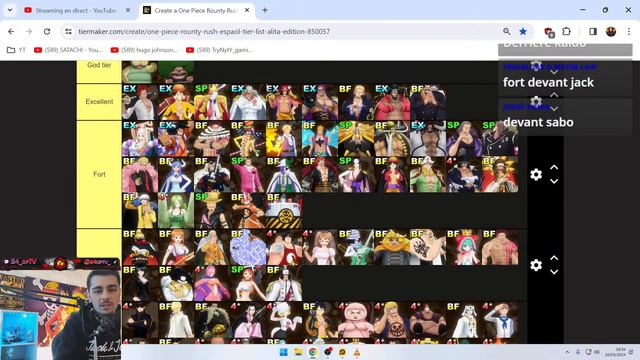This screenshot has width=640, height=360.
Task: Open the Windows Start menu
Action: point(284,352)
